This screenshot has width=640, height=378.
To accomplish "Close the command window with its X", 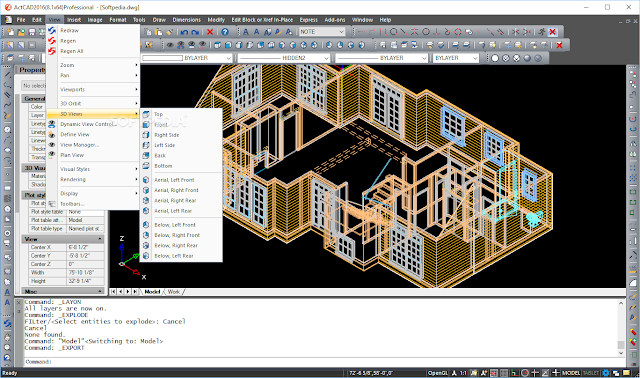I will coord(18,302).
